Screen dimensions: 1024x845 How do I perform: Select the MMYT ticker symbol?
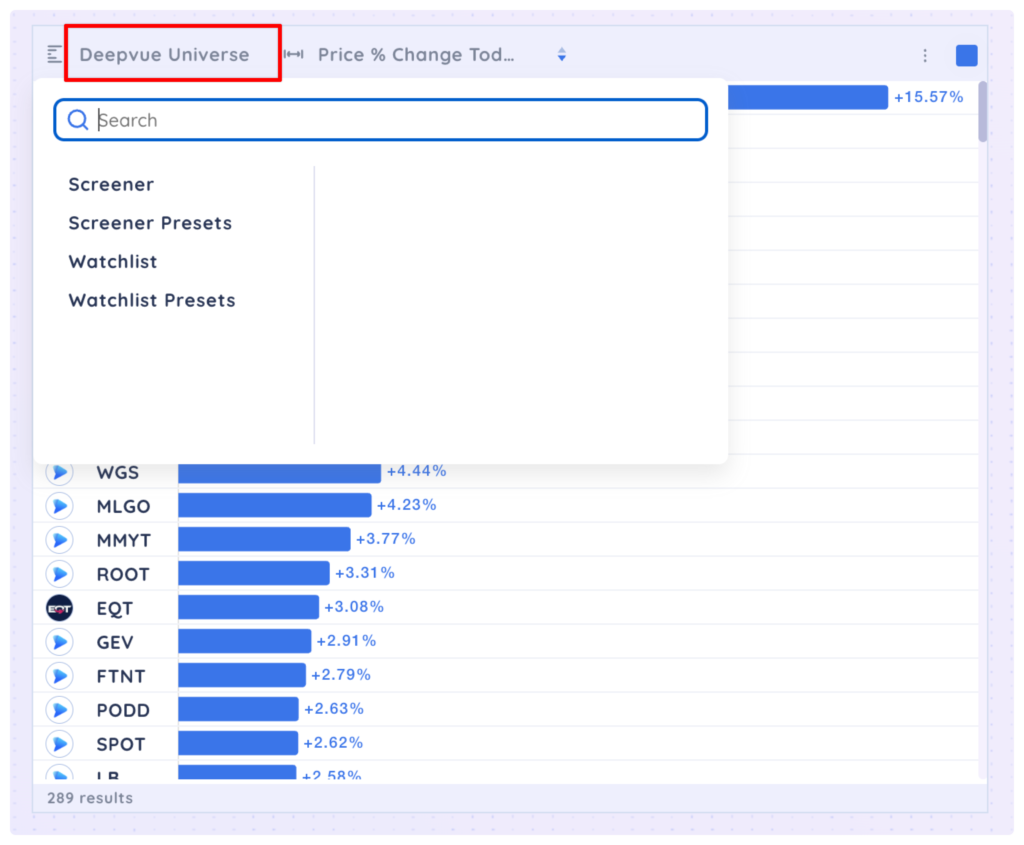click(123, 540)
